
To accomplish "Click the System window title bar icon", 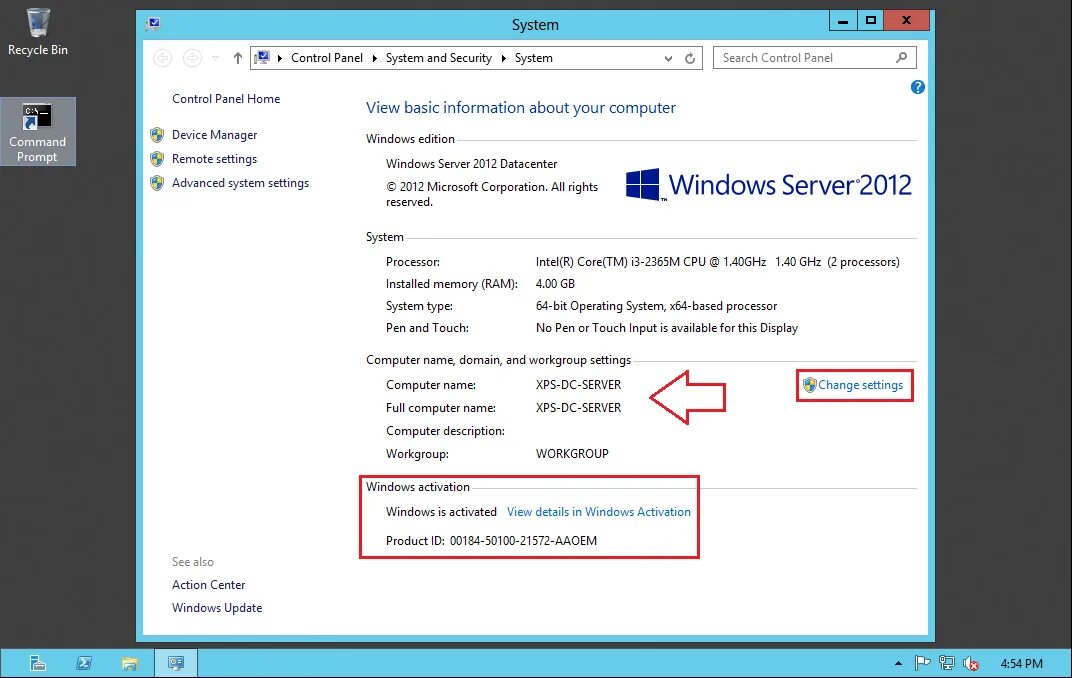I will tap(152, 24).
